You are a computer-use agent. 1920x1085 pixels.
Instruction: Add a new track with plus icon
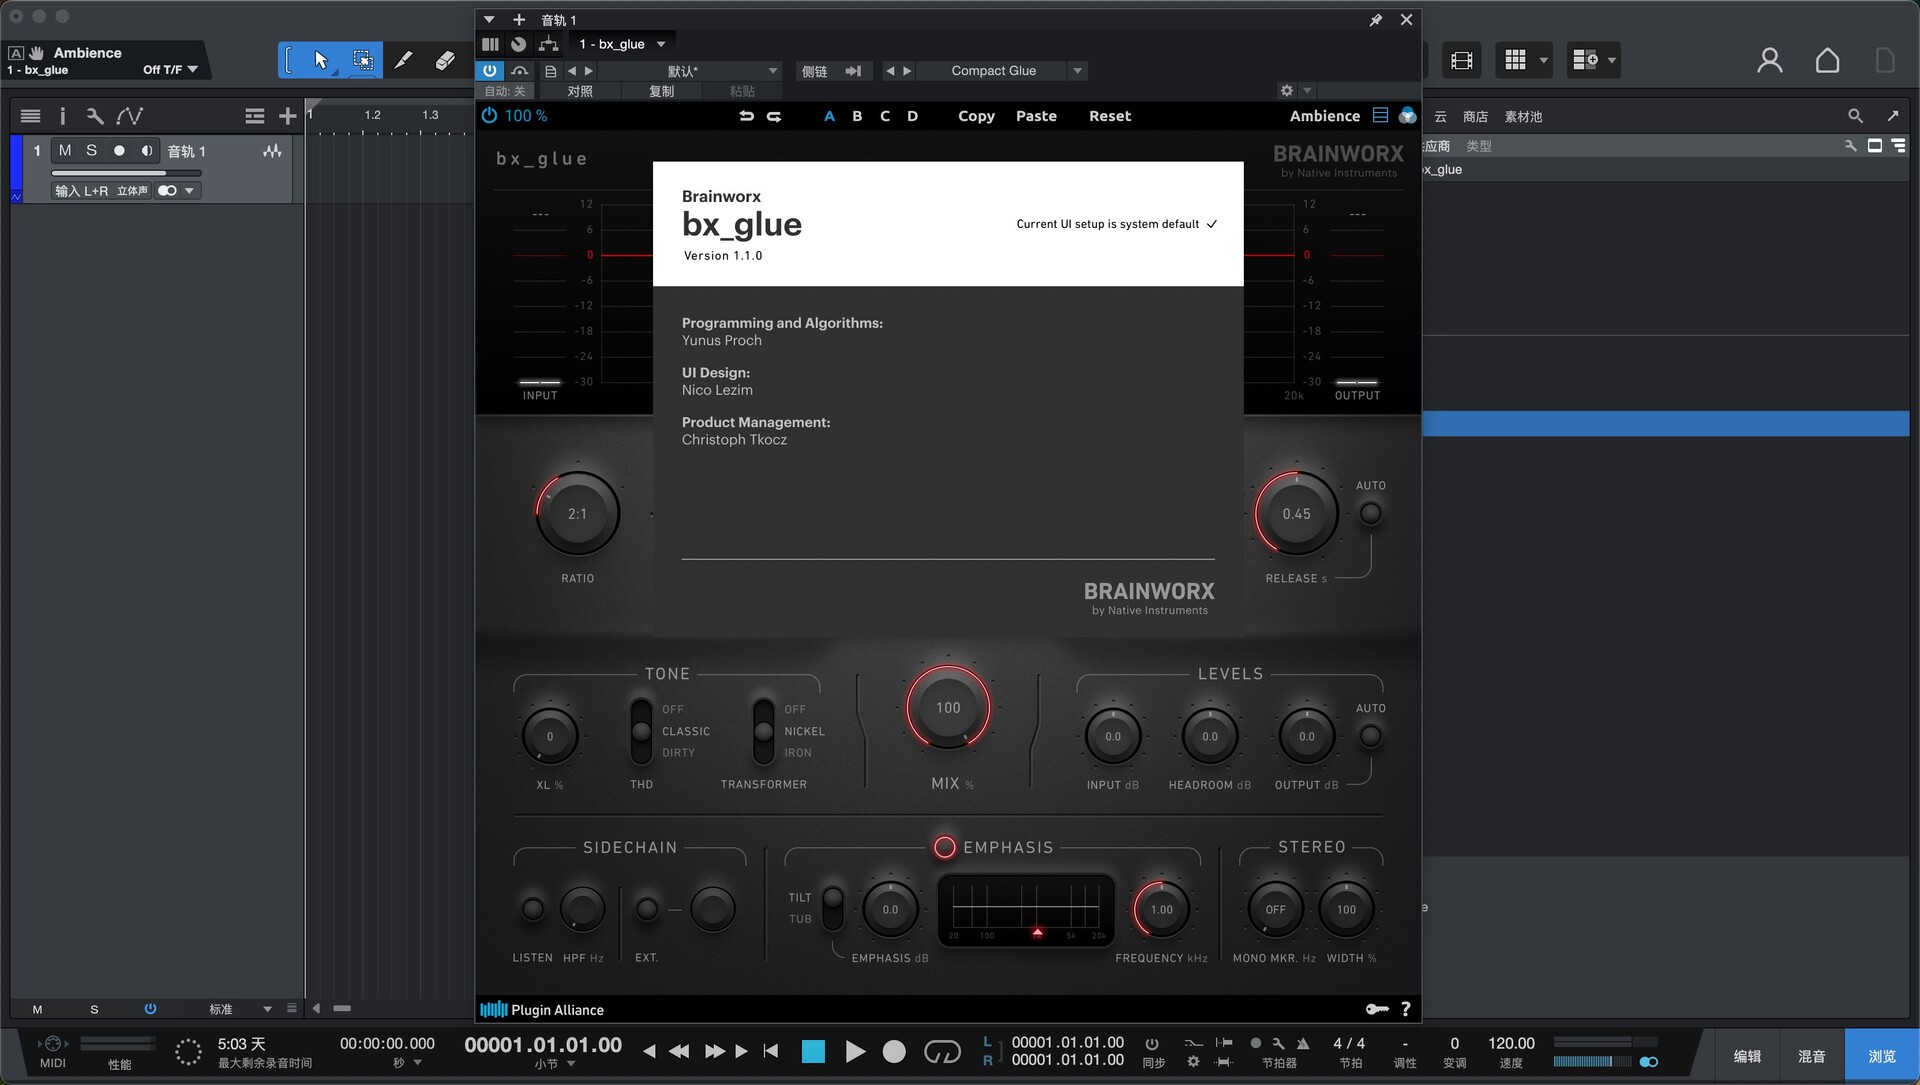pyautogui.click(x=287, y=116)
